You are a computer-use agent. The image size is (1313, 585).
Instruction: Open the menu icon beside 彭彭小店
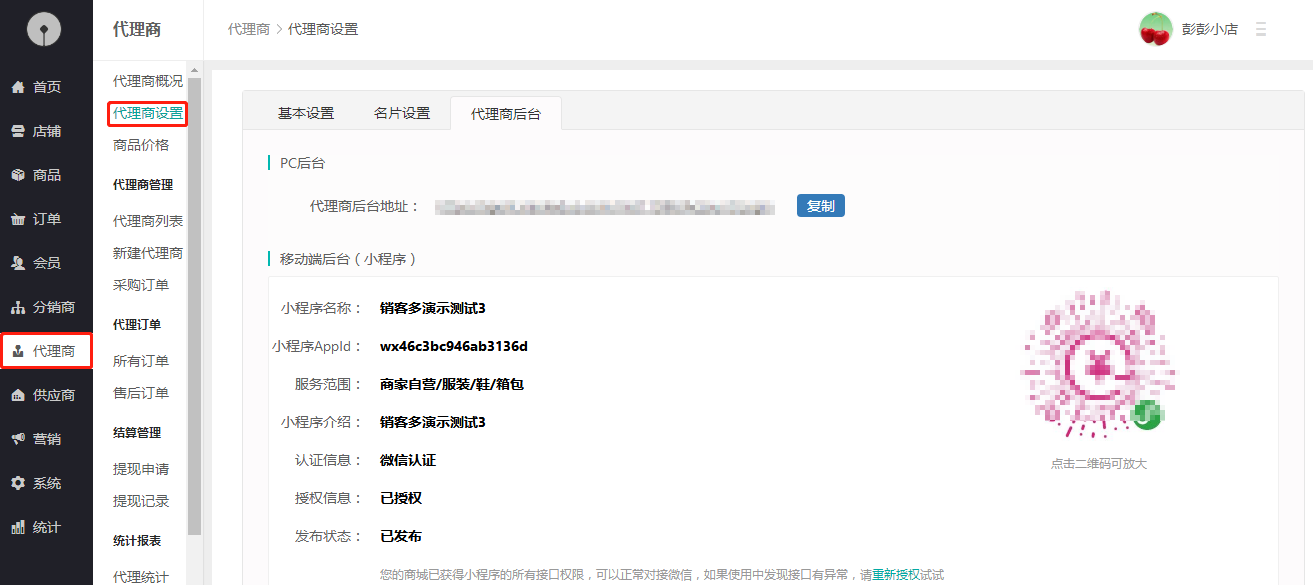click(x=1261, y=30)
